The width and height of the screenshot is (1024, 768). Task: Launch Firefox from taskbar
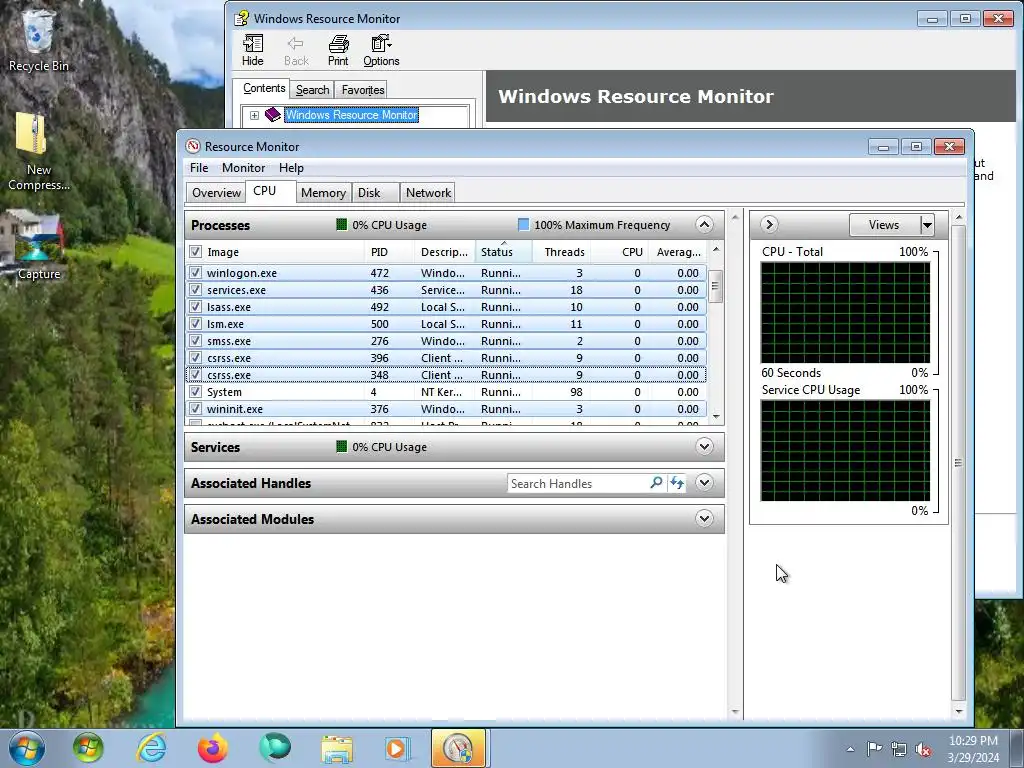pos(213,748)
